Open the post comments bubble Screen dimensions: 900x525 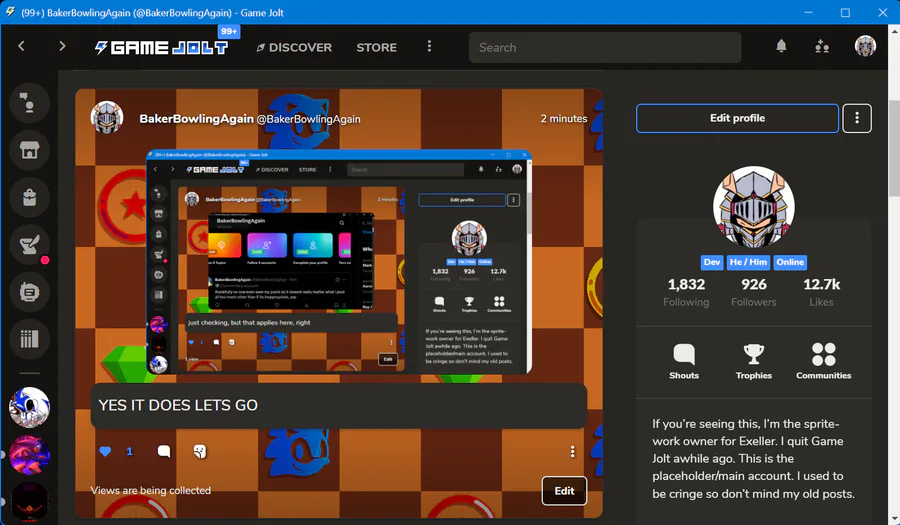164,452
